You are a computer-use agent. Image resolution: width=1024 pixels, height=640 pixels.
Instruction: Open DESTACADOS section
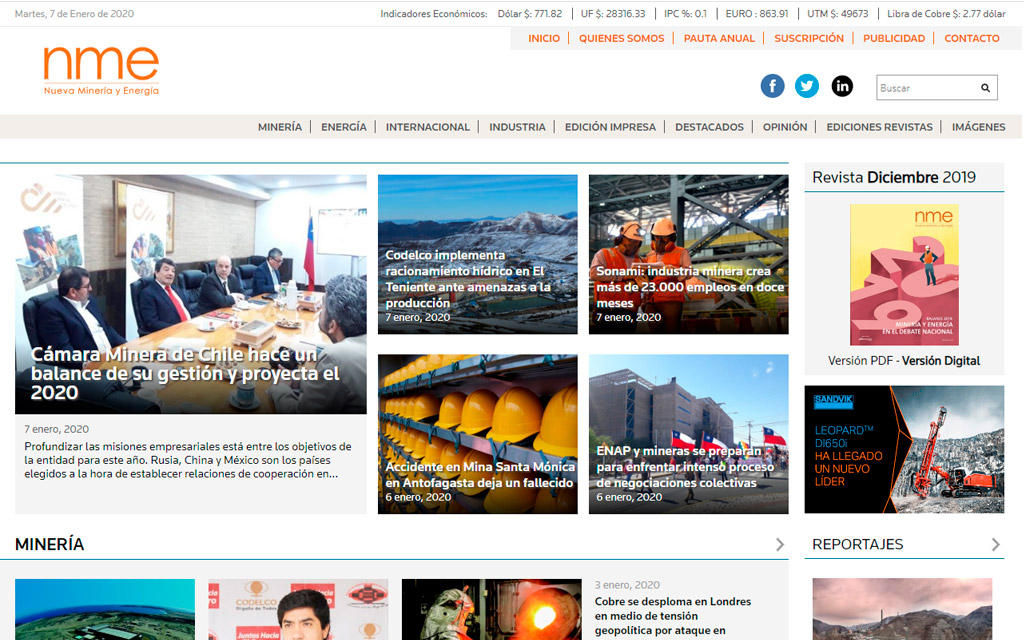click(x=709, y=127)
